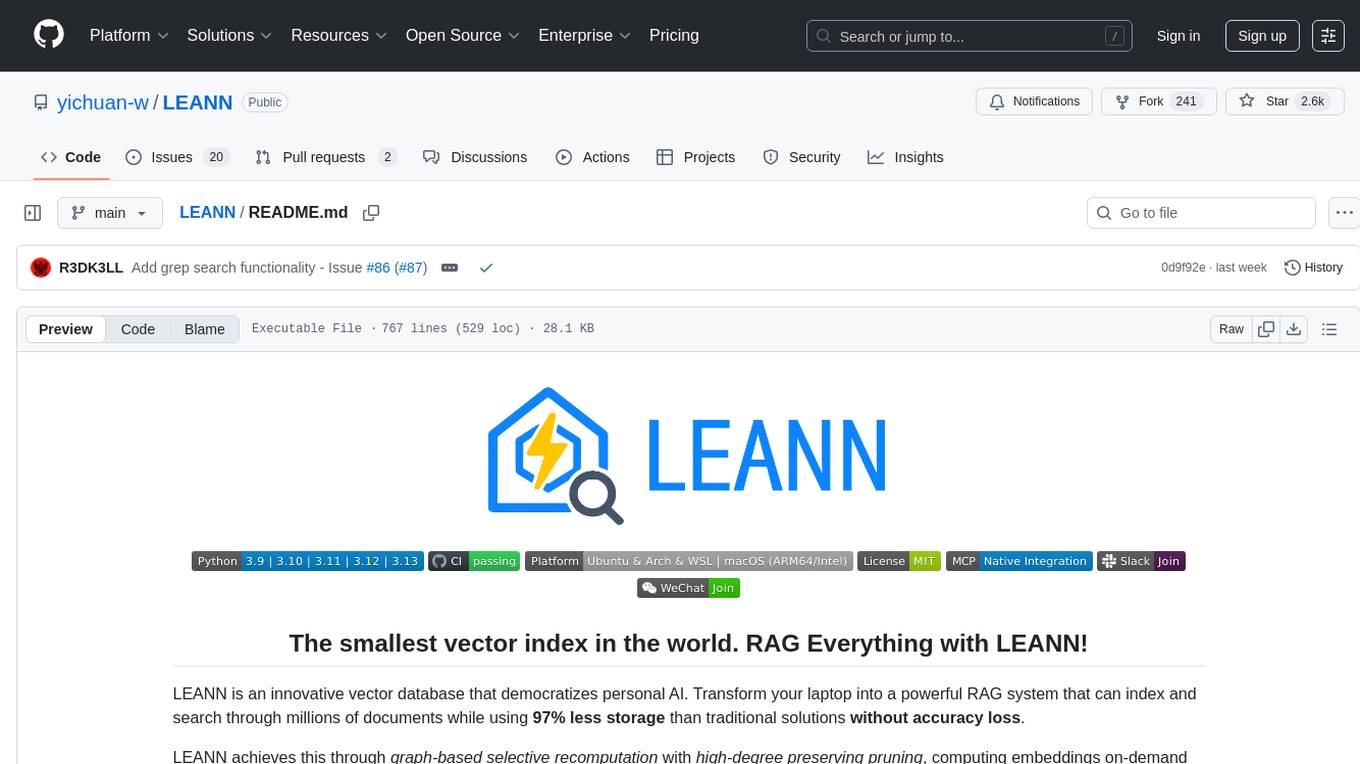The width and height of the screenshot is (1360, 764).
Task: Switch to Preview view
Action: [66, 329]
